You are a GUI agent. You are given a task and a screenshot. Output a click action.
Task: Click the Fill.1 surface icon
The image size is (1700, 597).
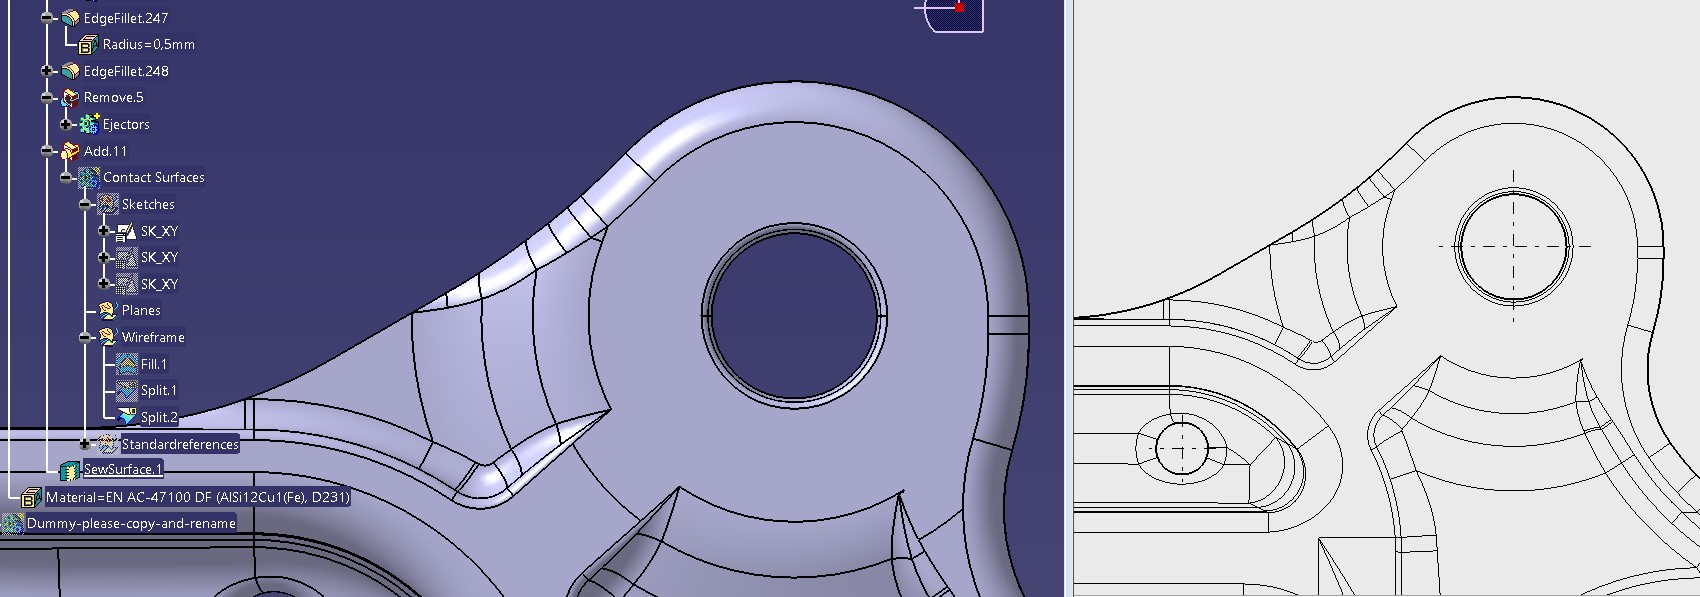(127, 364)
